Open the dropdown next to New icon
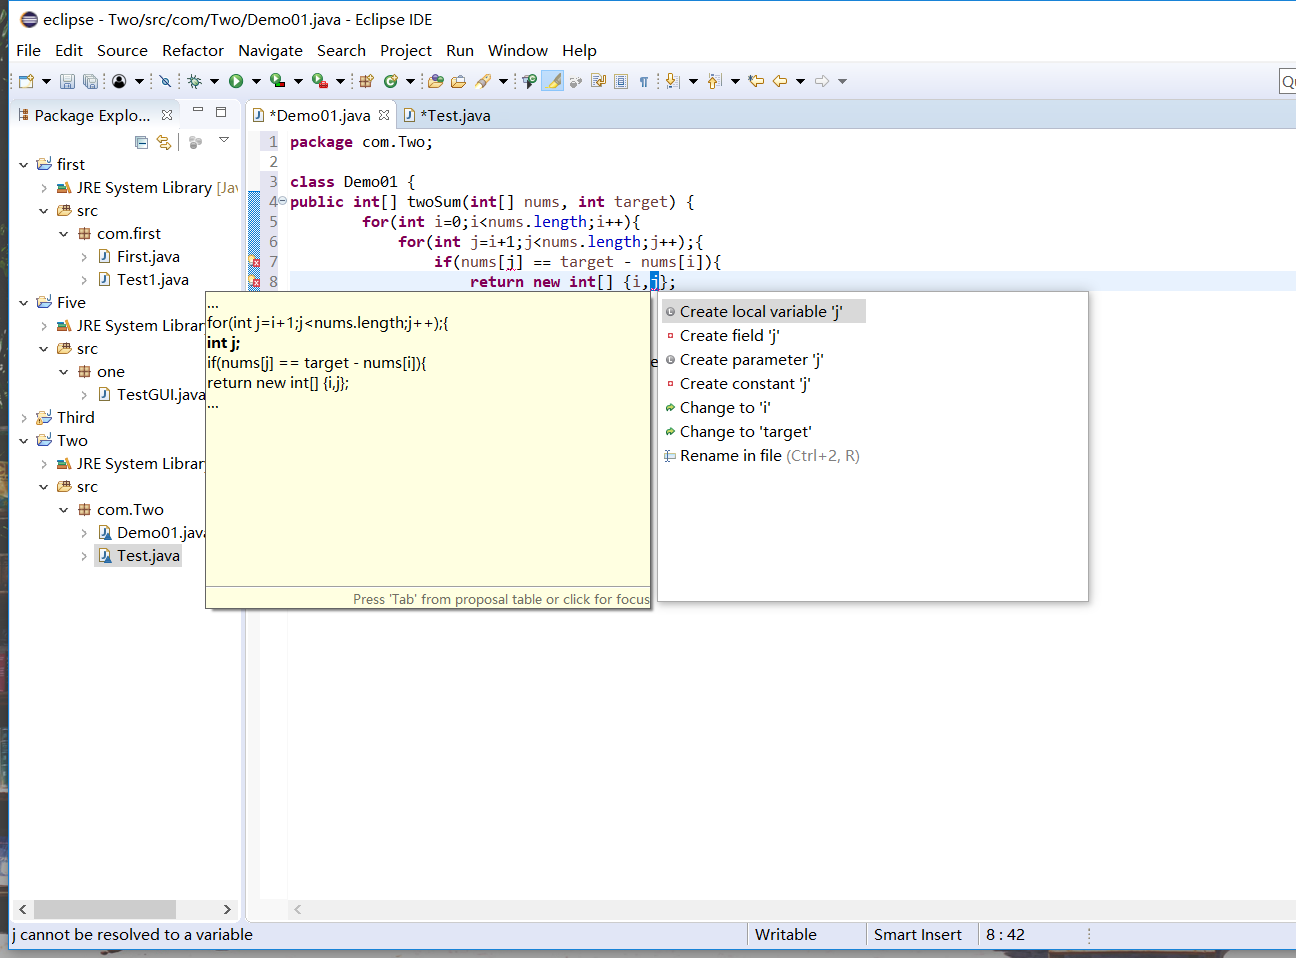The height and width of the screenshot is (958, 1296). coord(46,81)
